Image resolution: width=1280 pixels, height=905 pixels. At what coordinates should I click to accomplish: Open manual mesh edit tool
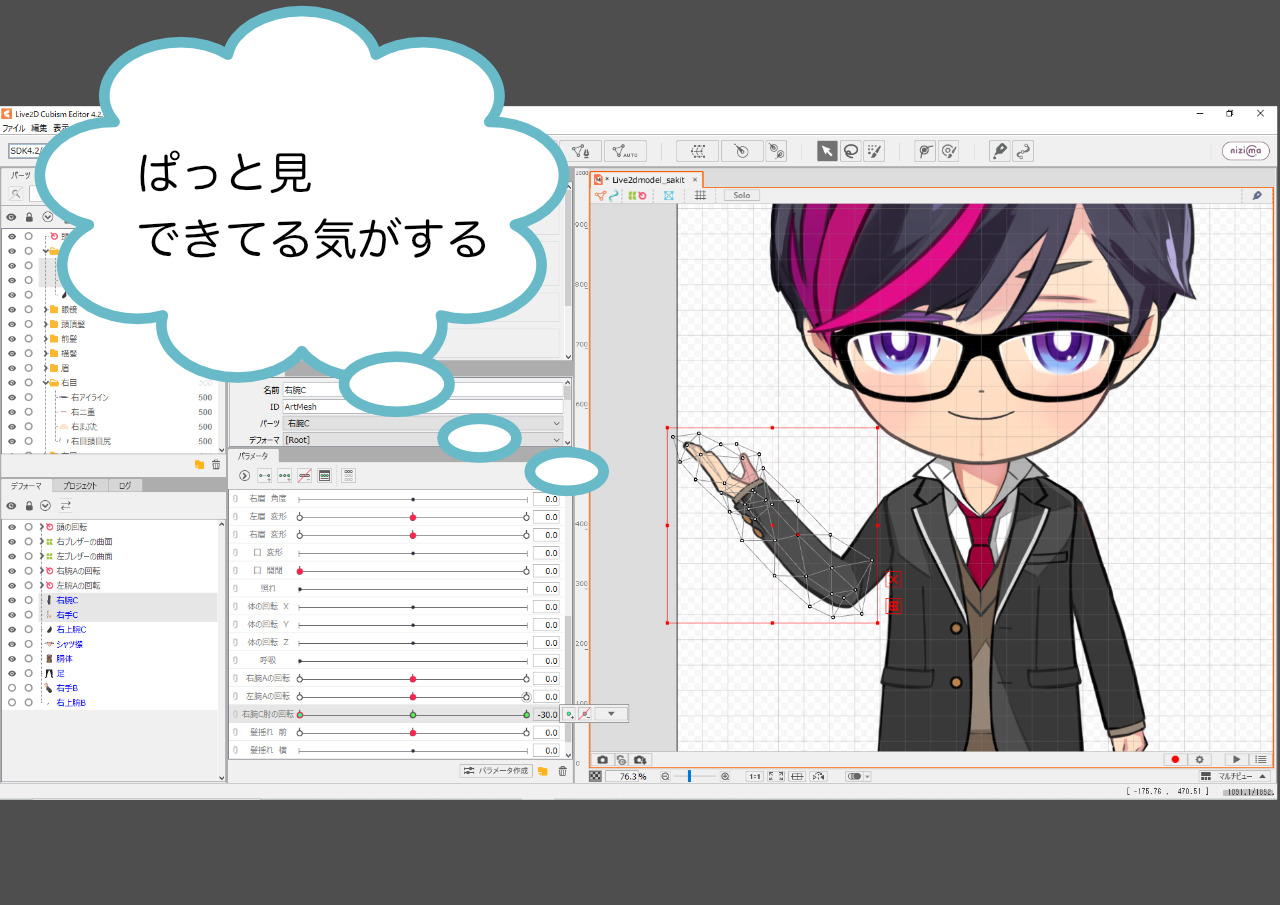[582, 151]
